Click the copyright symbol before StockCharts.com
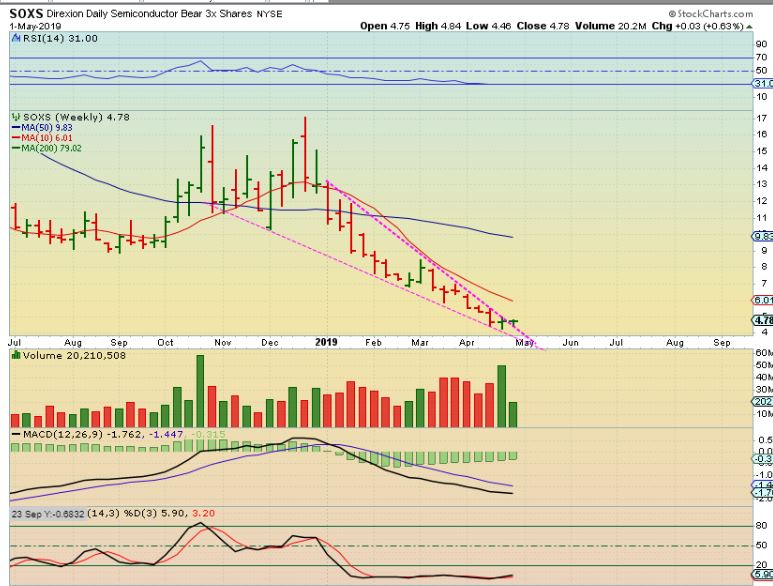The width and height of the screenshot is (773, 586). 672,14
